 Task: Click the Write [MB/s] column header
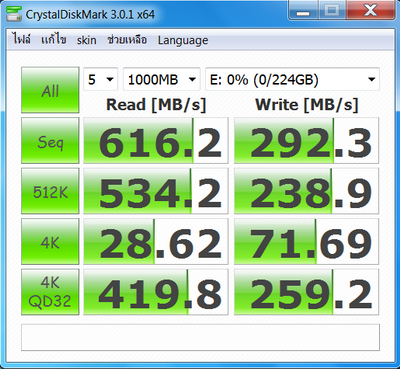[x=307, y=105]
